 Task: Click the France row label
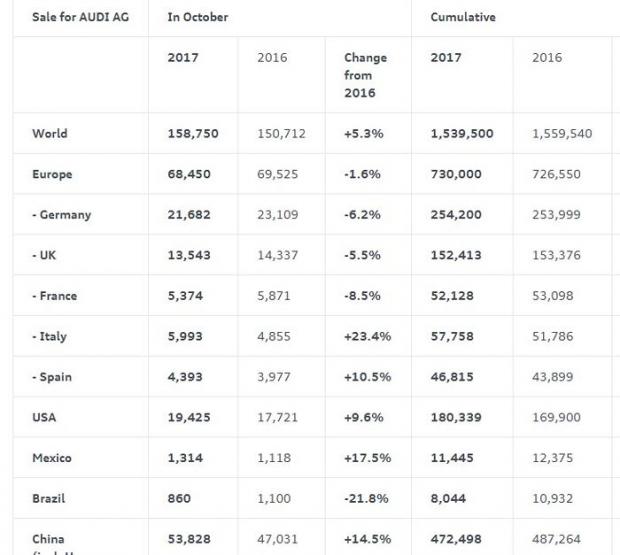[55, 296]
